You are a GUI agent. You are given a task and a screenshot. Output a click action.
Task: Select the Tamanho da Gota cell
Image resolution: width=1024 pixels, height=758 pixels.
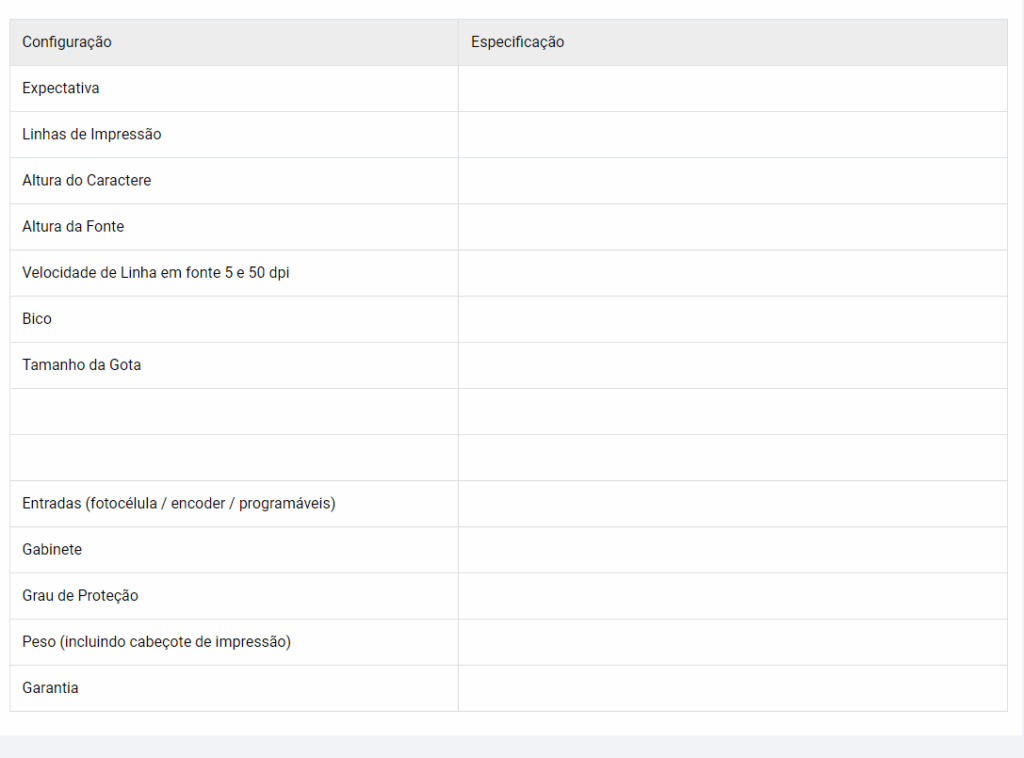pos(82,365)
